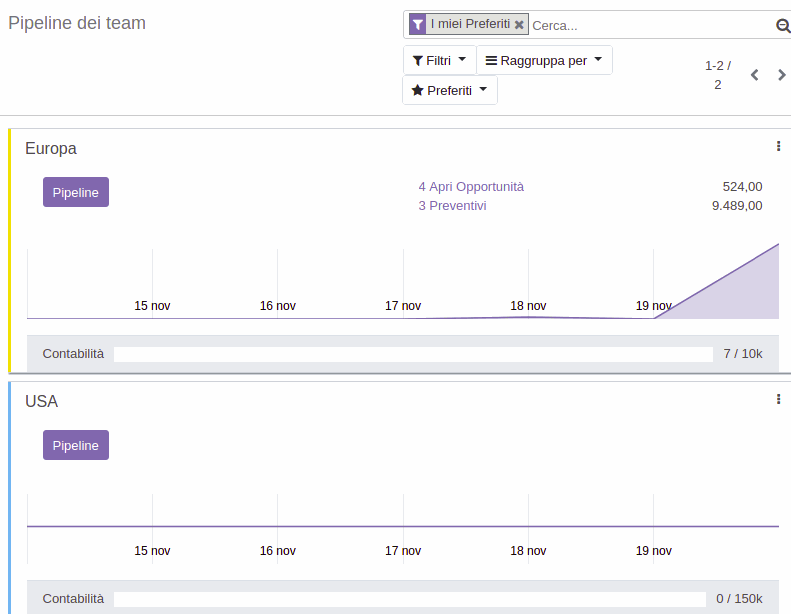Click the search magnifier icon

(783, 25)
